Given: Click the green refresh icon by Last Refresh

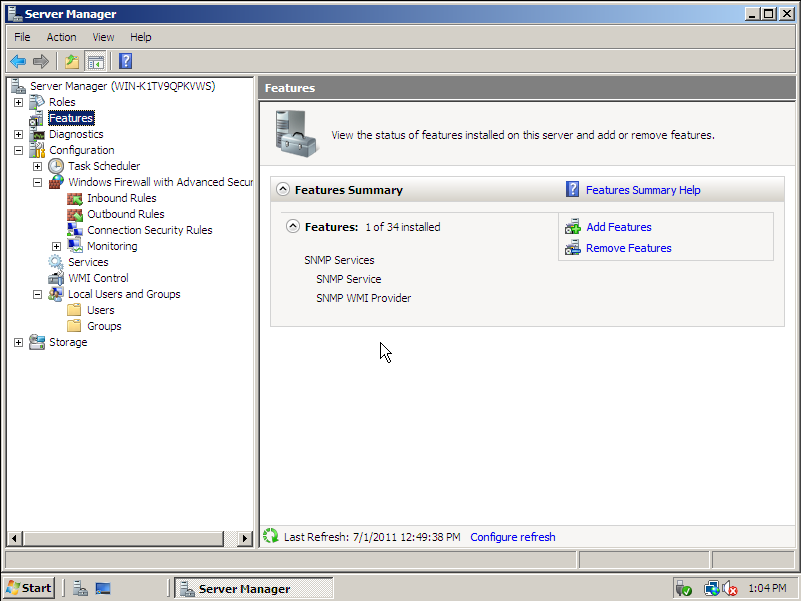Looking at the screenshot, I should (x=270, y=537).
